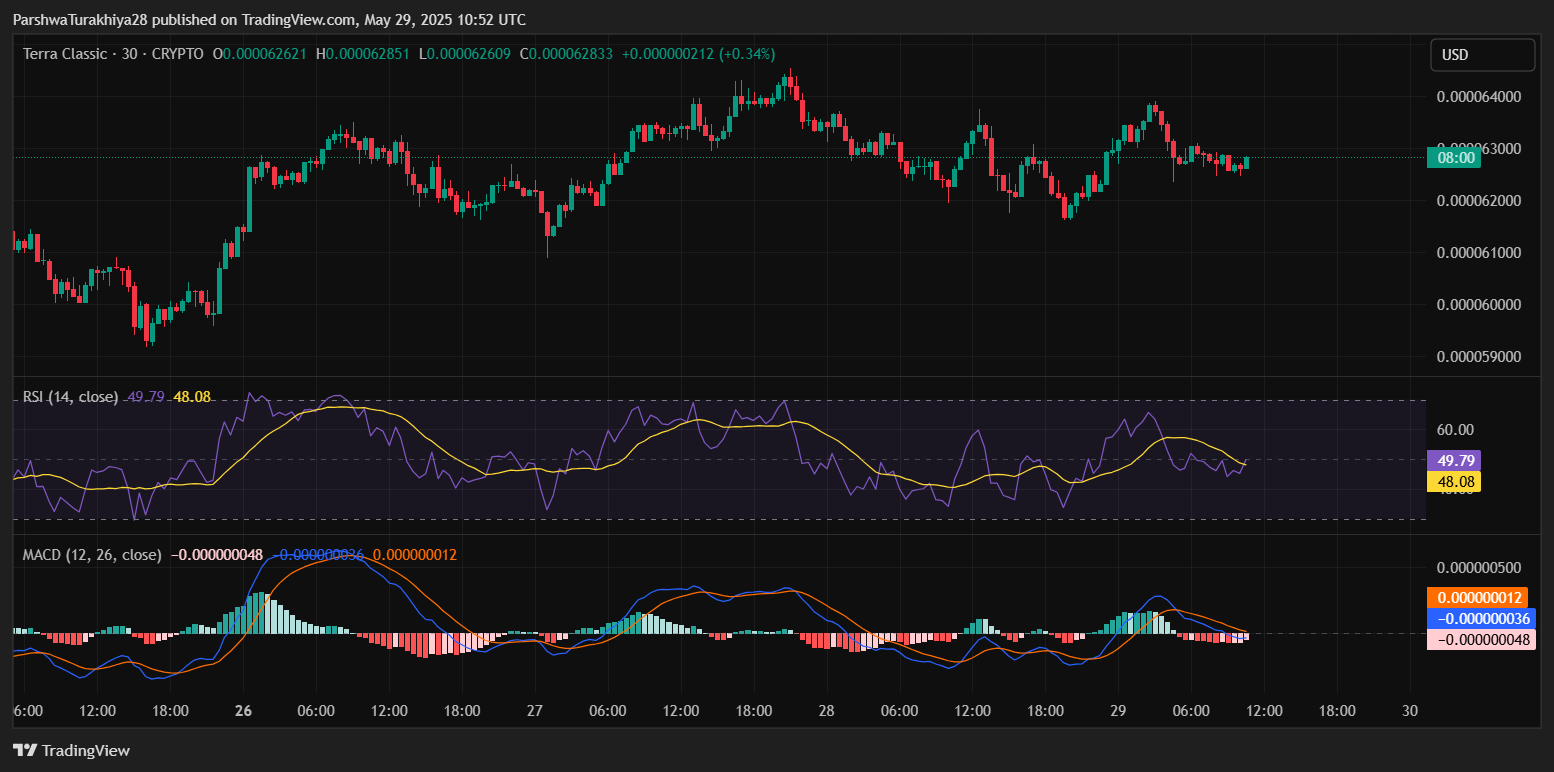The height and width of the screenshot is (772, 1554).
Task: Select date marker 27 on time axis
Action: (535, 711)
